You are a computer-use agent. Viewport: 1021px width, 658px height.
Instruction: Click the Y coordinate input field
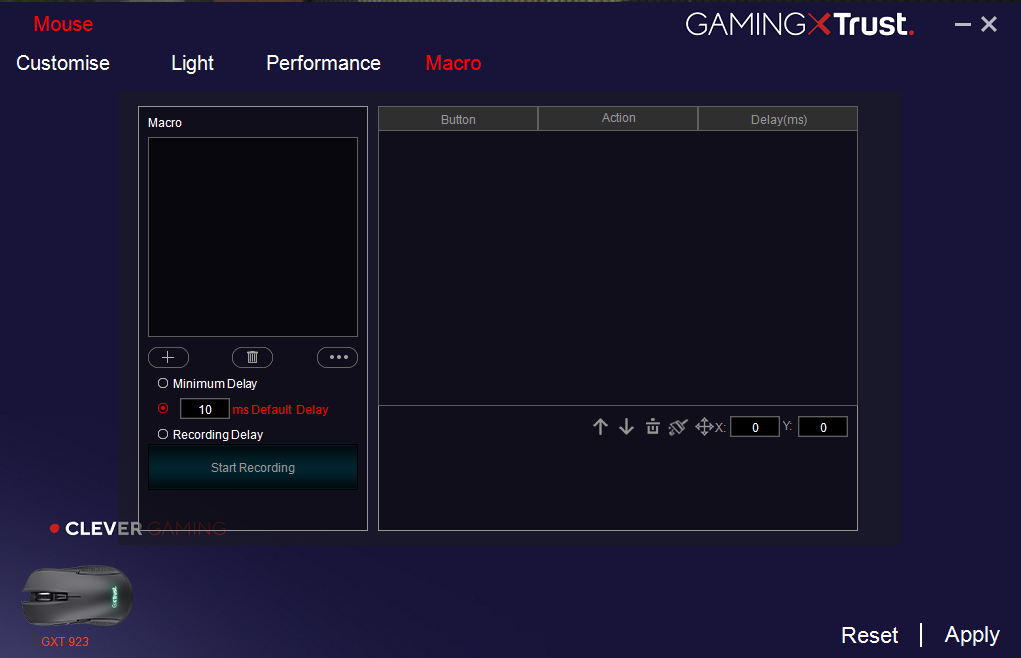(x=823, y=427)
